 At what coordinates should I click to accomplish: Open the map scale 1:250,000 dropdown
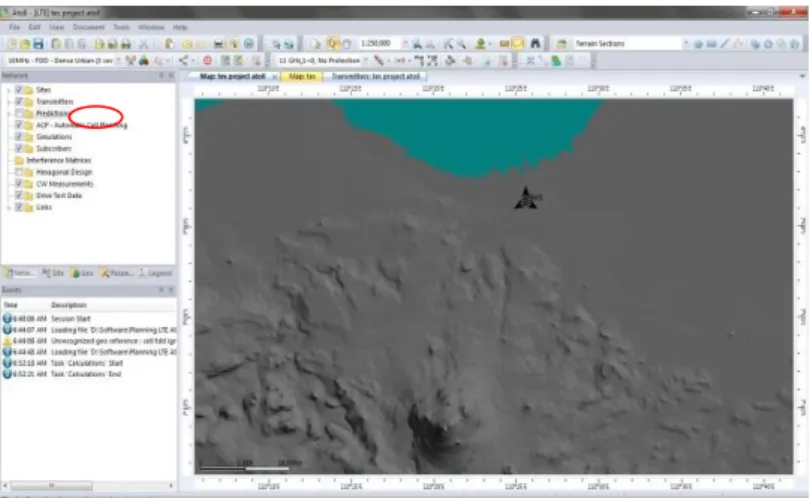point(404,44)
